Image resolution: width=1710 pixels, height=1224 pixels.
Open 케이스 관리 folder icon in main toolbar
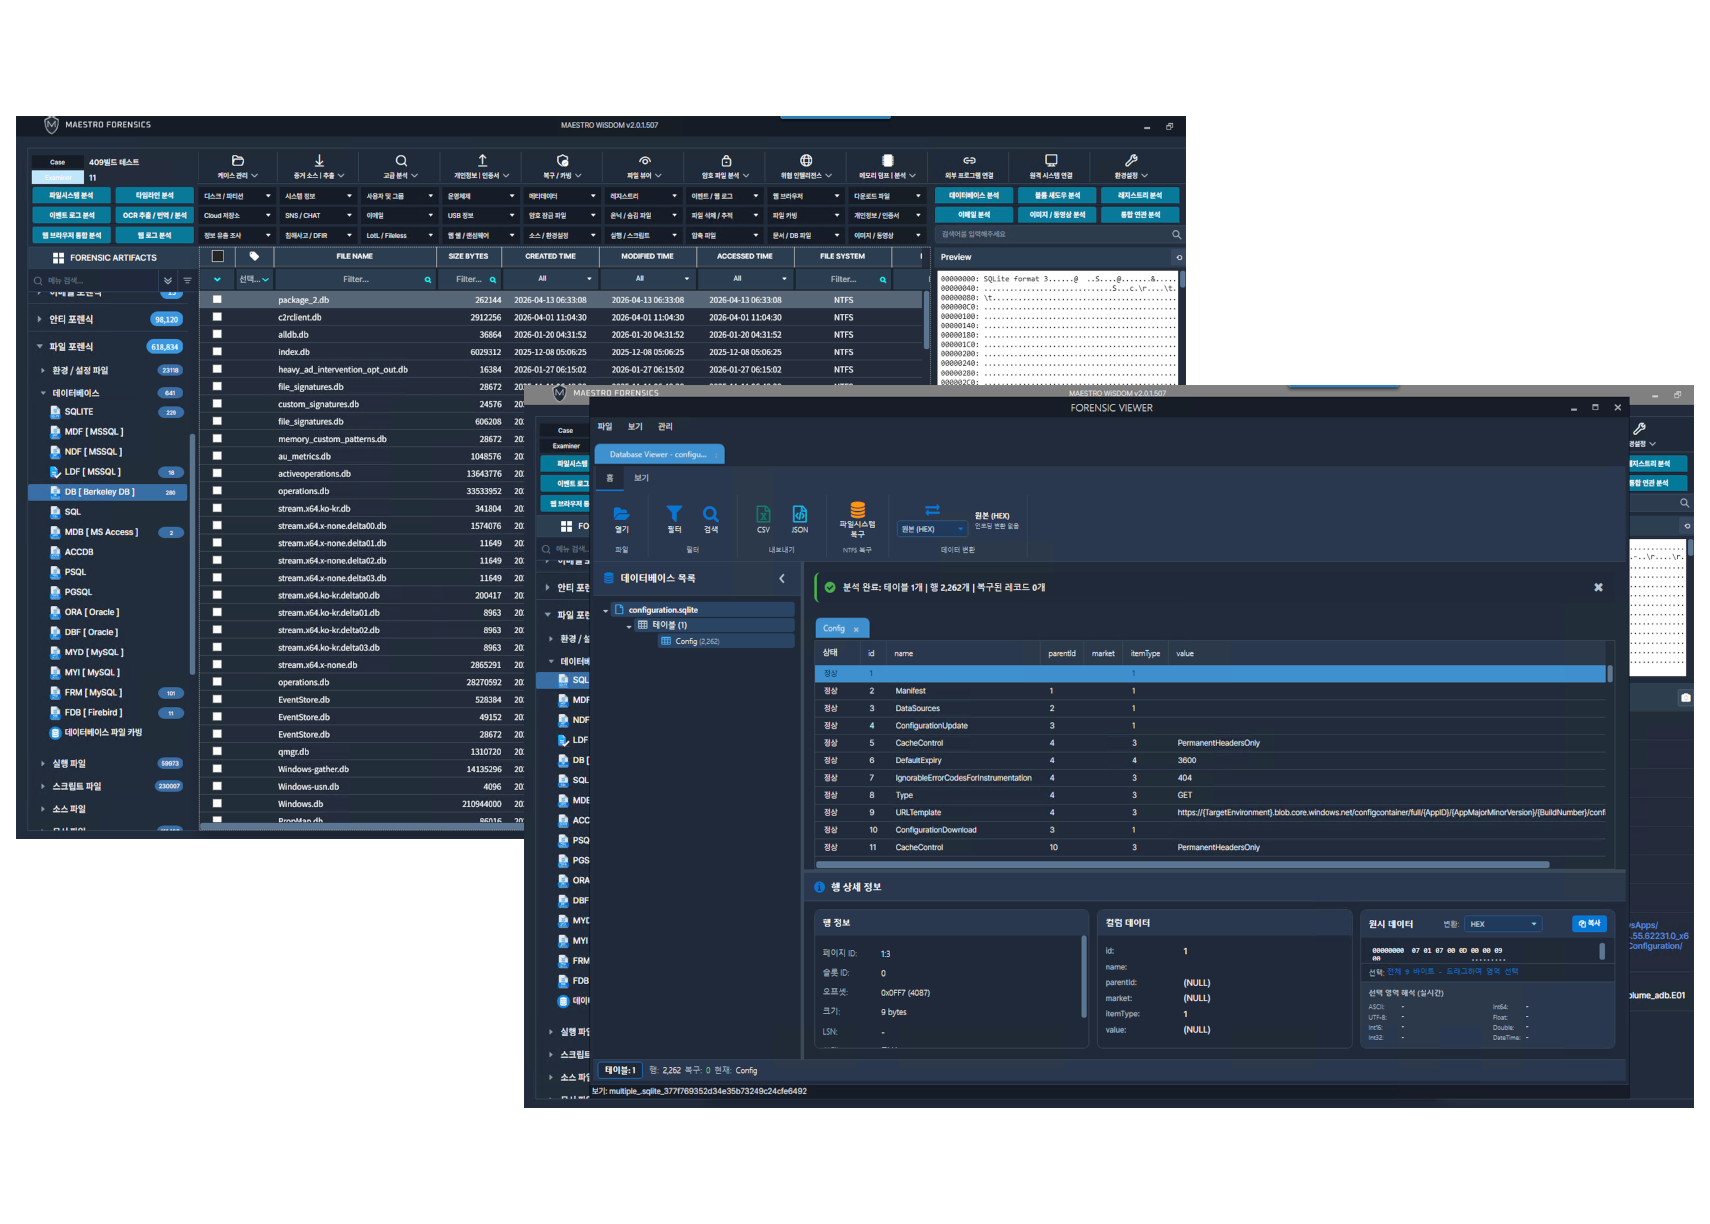pyautogui.click(x=238, y=160)
